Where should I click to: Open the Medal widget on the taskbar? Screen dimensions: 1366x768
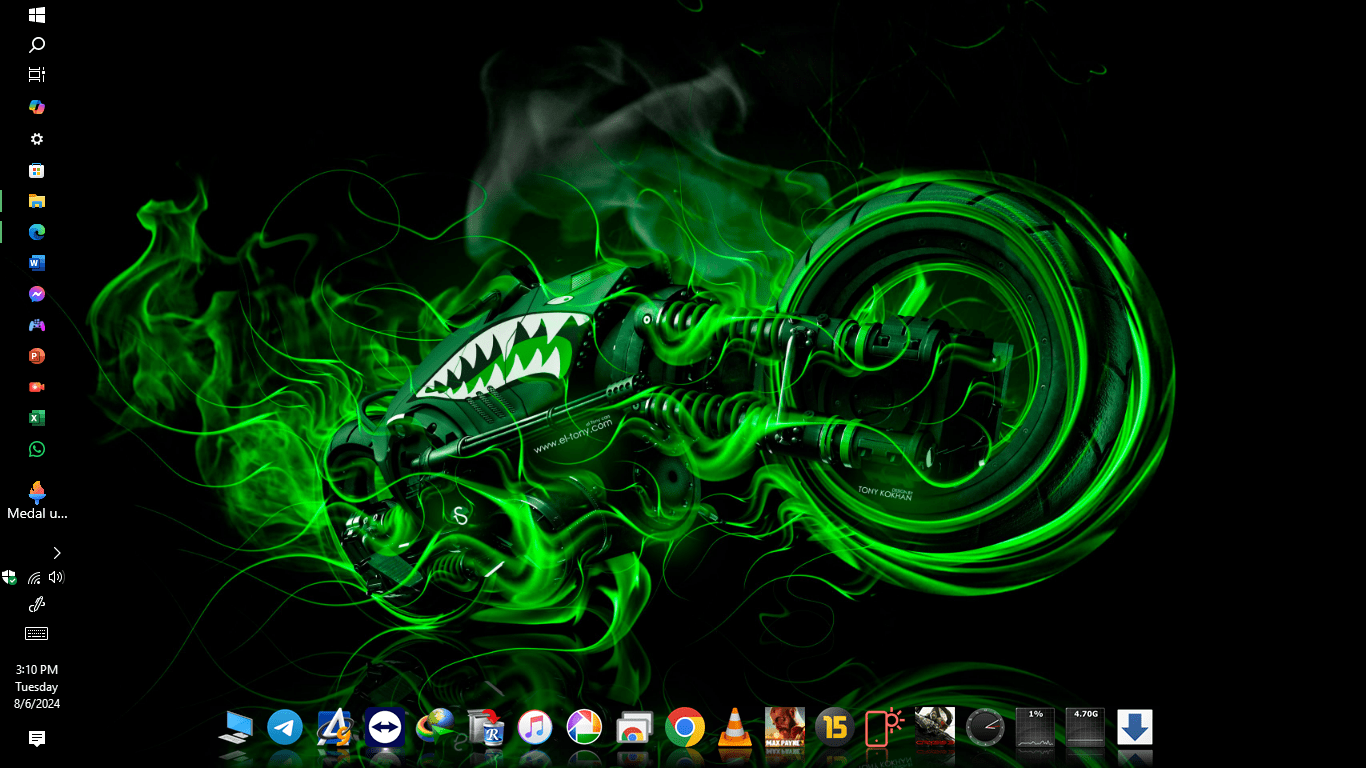tap(37, 501)
